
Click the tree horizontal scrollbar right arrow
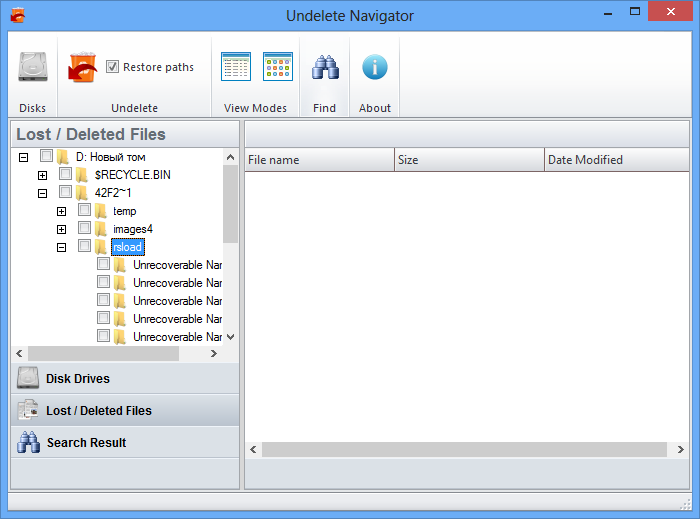coord(214,353)
